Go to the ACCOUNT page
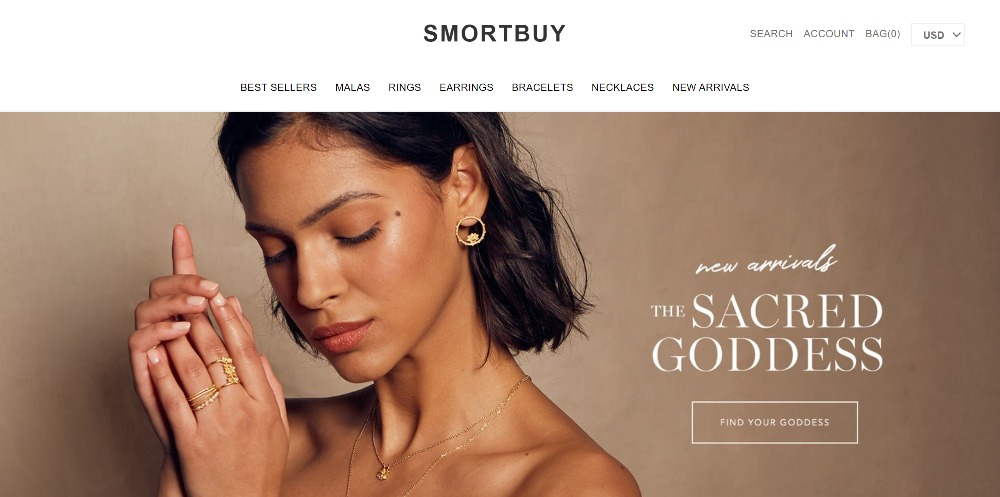 828,34
